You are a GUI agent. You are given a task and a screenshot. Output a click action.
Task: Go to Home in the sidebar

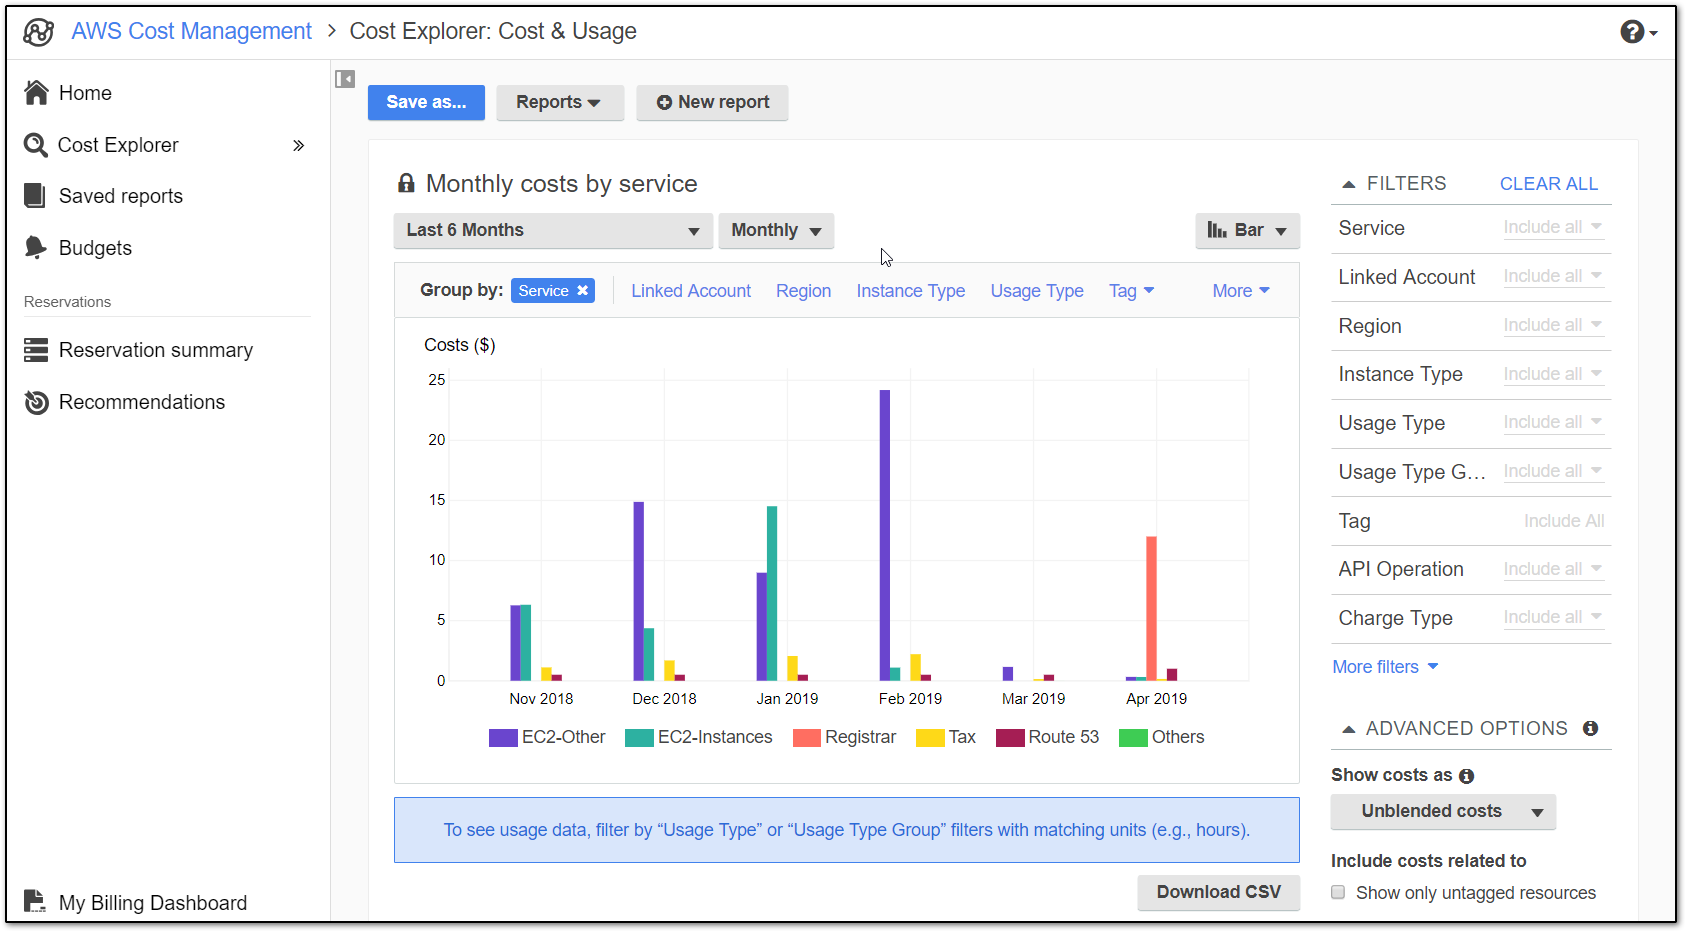[x=85, y=93]
